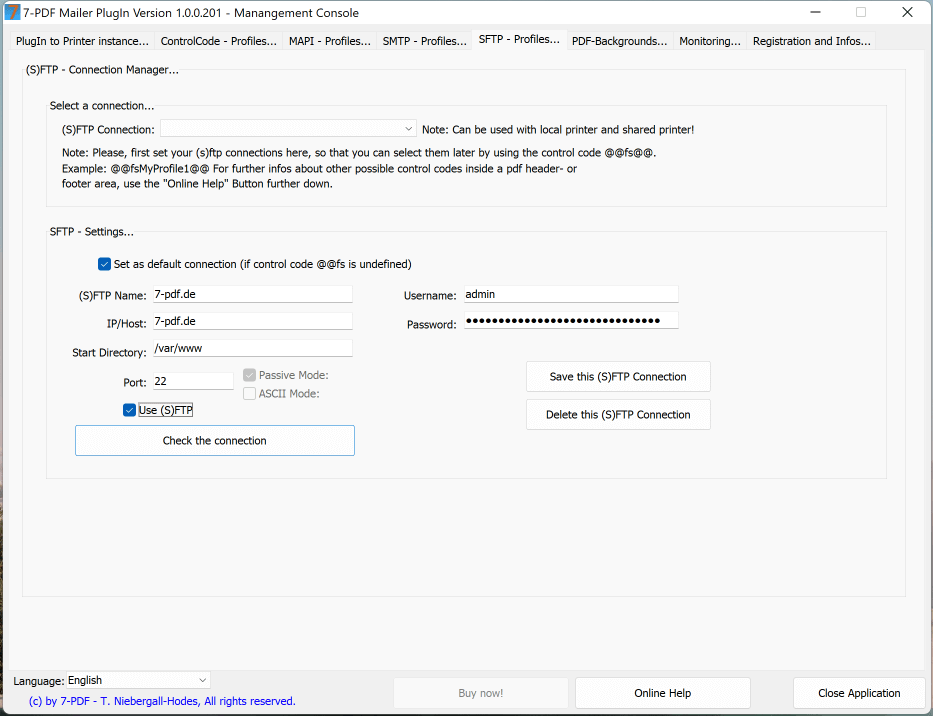Click the 7-PDF app icon in title bar
933x716 pixels.
tap(12, 13)
